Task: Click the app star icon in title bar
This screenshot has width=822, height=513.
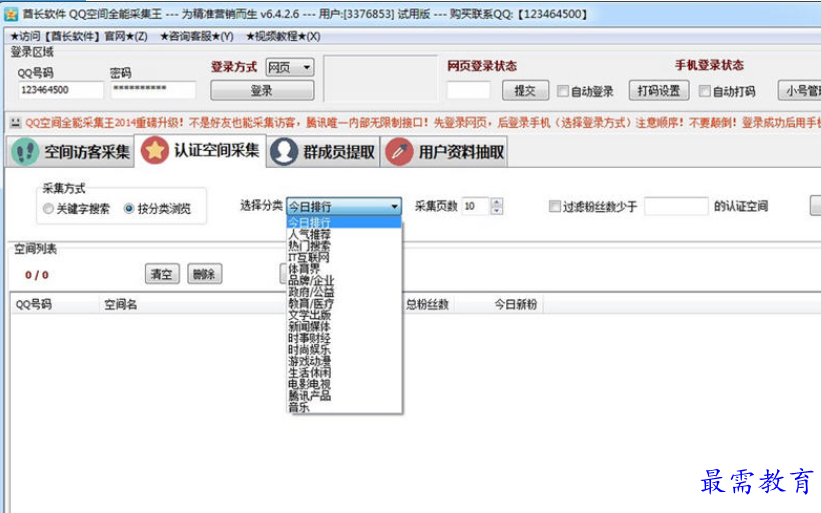Action: [x=10, y=14]
